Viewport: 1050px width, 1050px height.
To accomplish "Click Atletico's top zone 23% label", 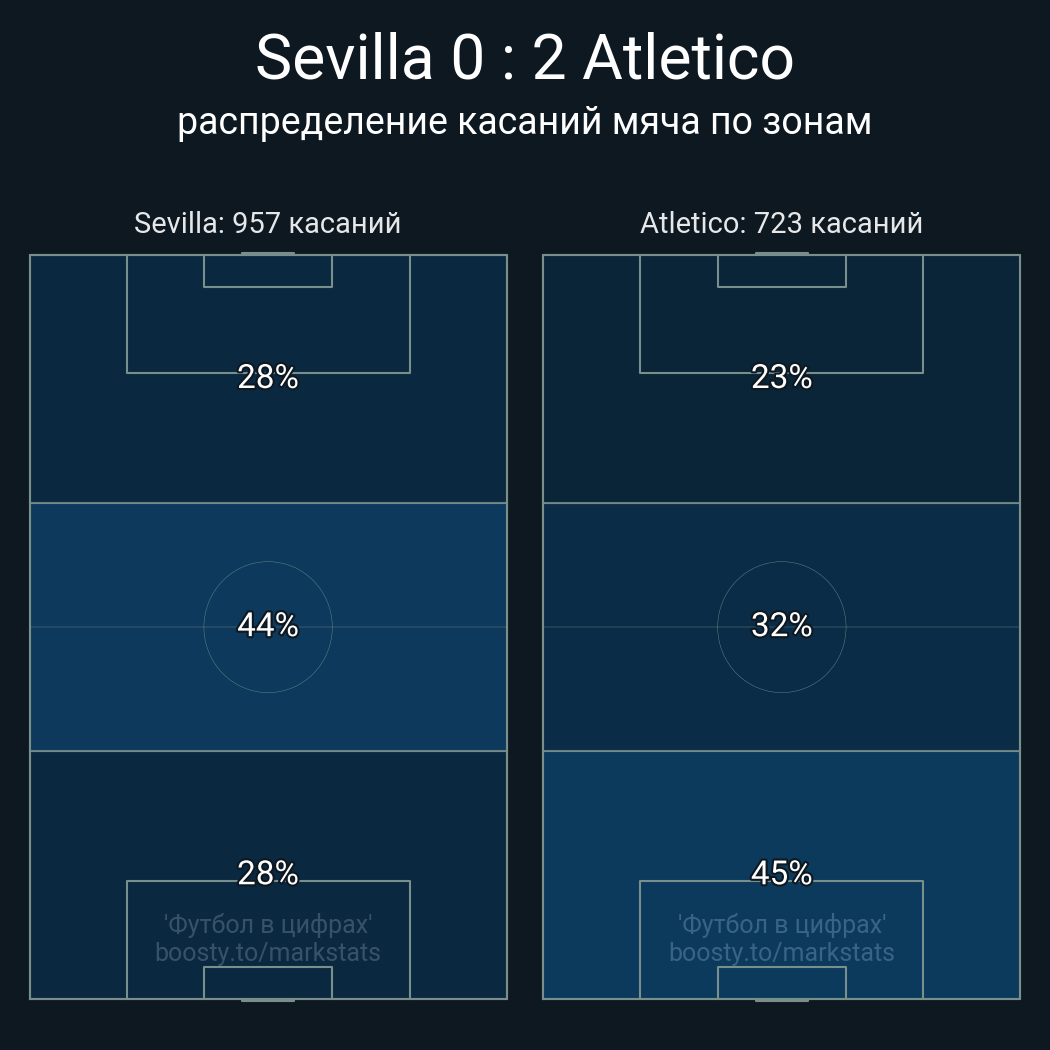I will click(781, 377).
